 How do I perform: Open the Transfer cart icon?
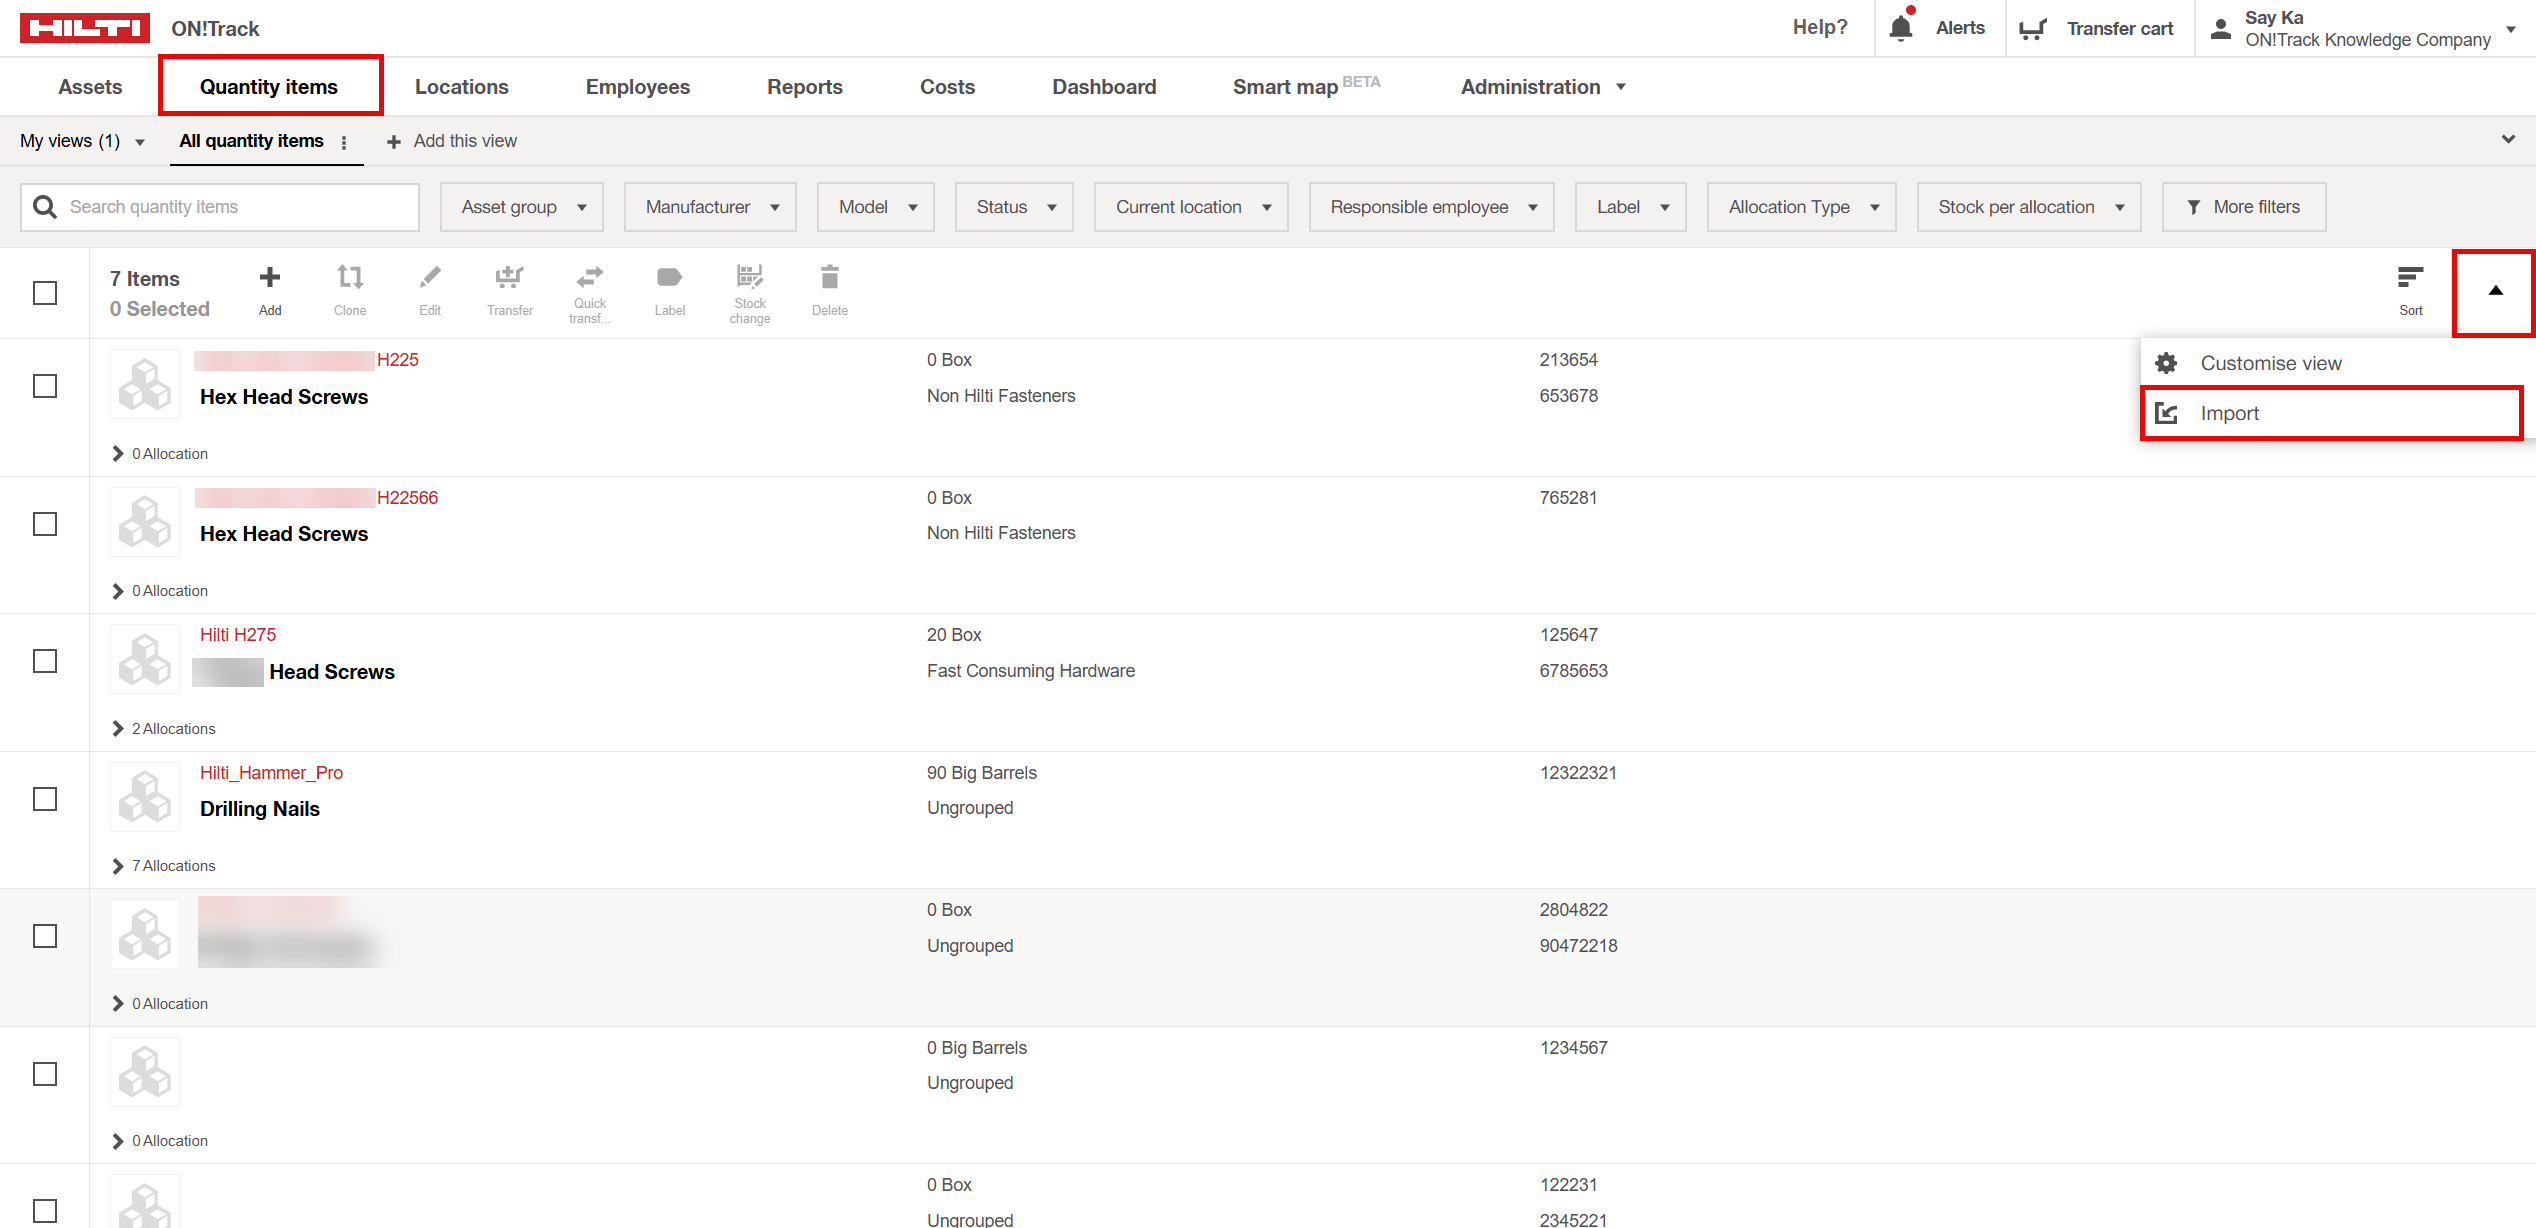tap(2033, 29)
